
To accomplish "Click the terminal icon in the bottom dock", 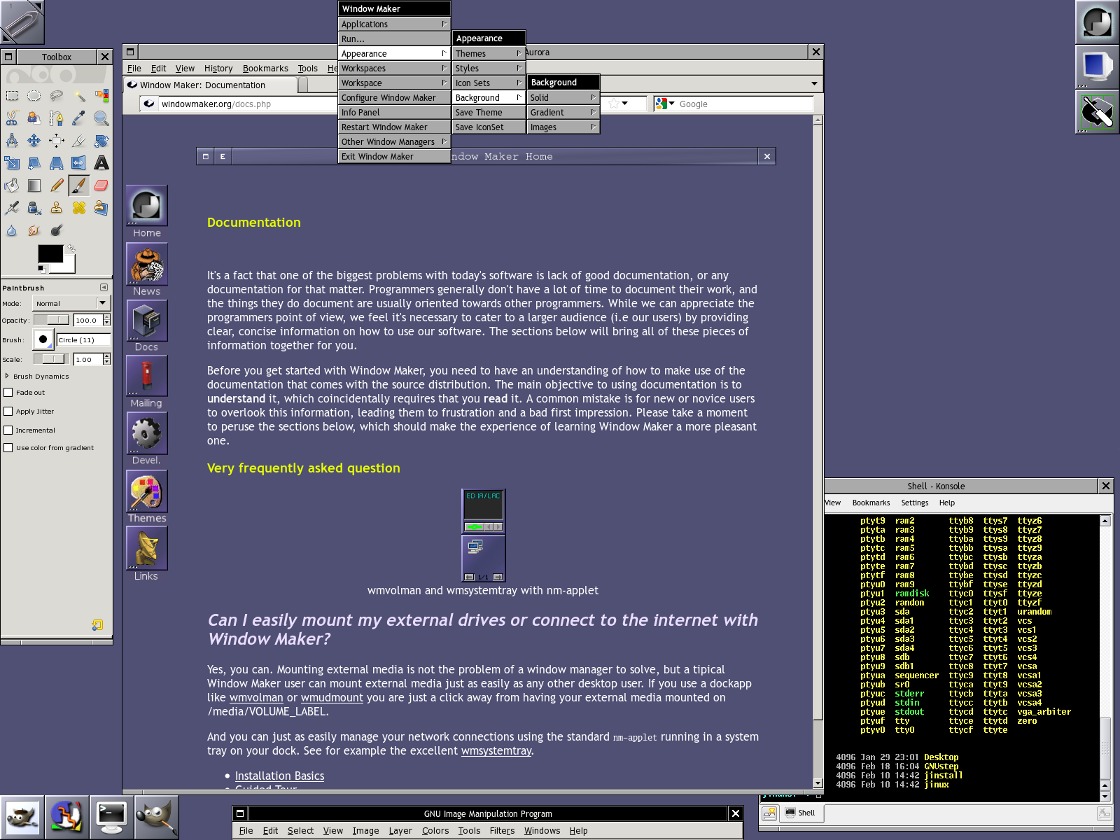I will click(x=111, y=816).
